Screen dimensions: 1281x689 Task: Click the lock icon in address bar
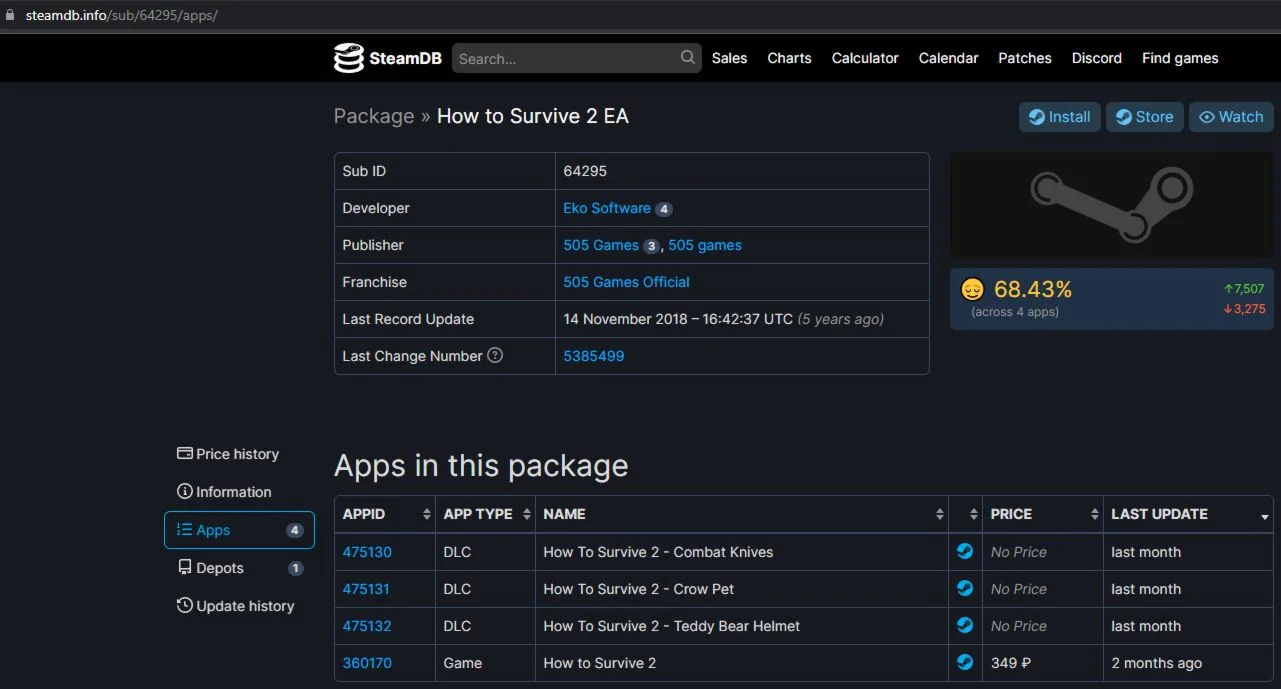[x=11, y=15]
